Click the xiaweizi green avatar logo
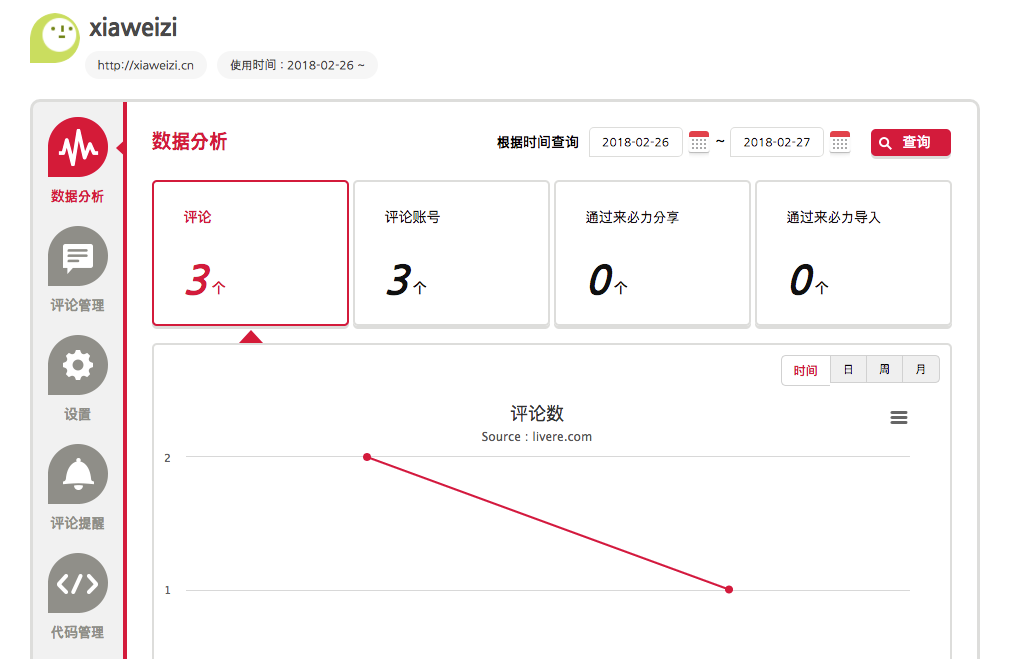 click(x=55, y=38)
